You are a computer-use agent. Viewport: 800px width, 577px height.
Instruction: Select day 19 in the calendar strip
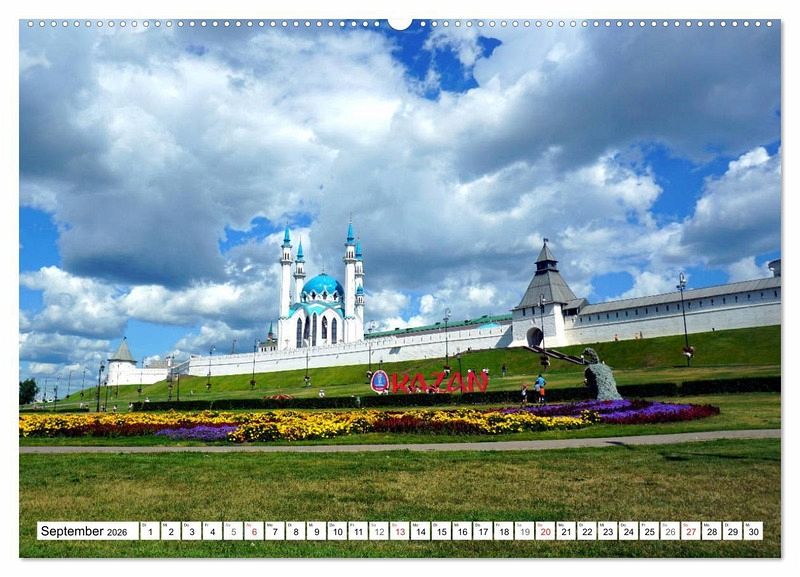524,531
